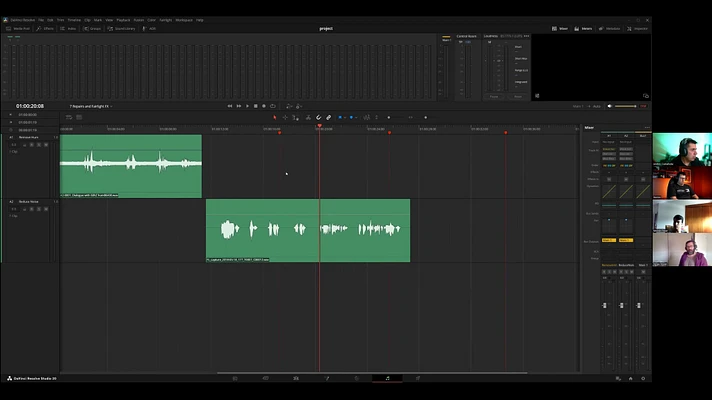Open the Help menu

[x=200, y=20]
